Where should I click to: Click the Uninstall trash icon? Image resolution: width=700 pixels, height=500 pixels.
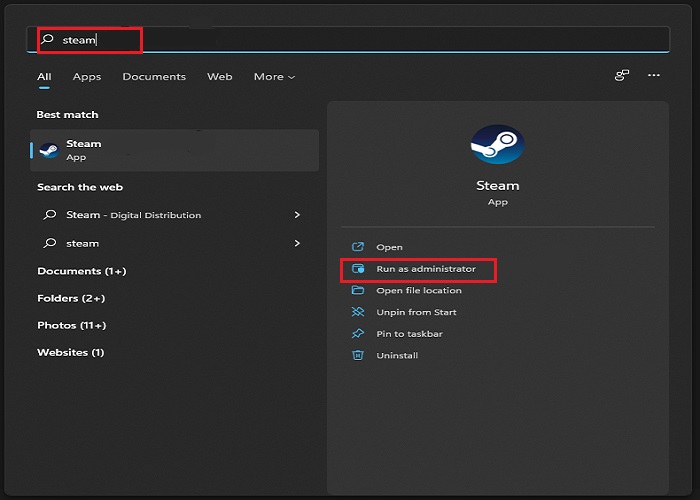pyautogui.click(x=358, y=355)
